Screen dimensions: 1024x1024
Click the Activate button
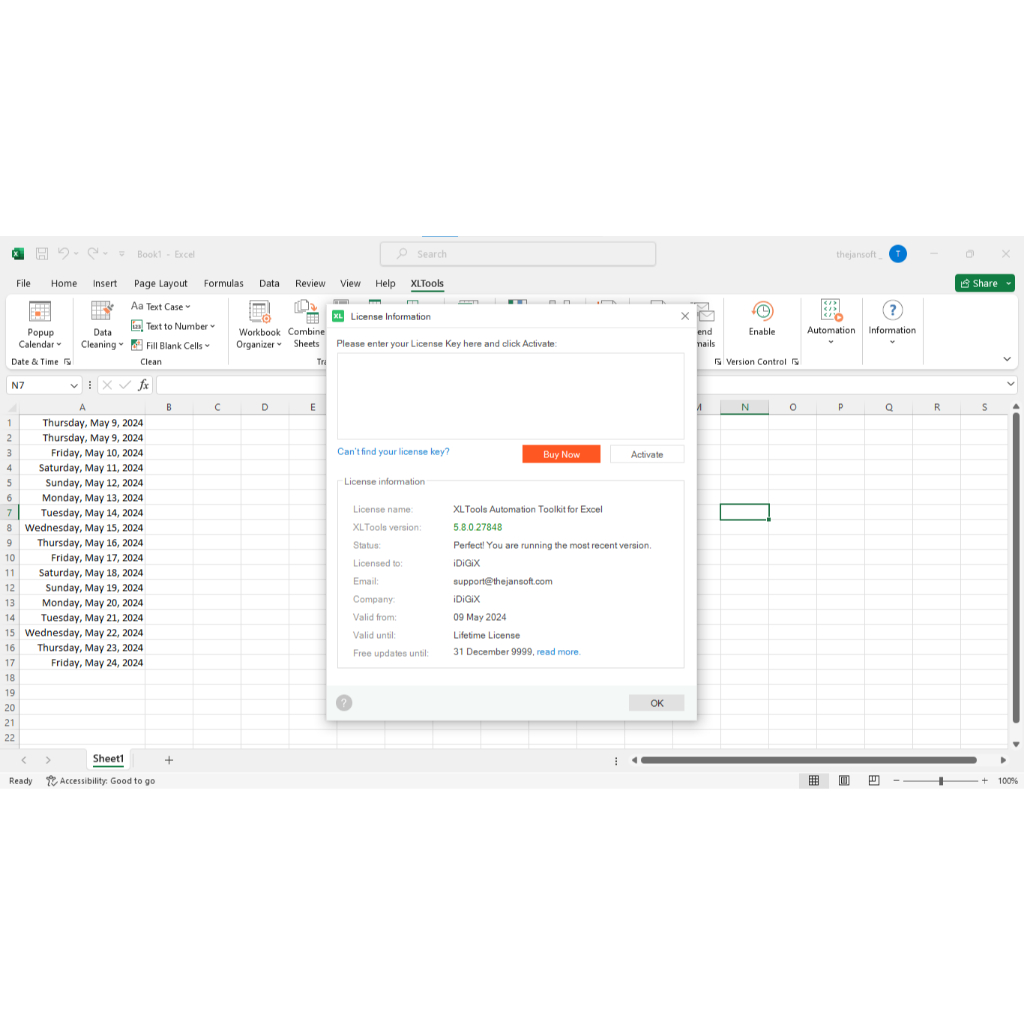tap(647, 454)
